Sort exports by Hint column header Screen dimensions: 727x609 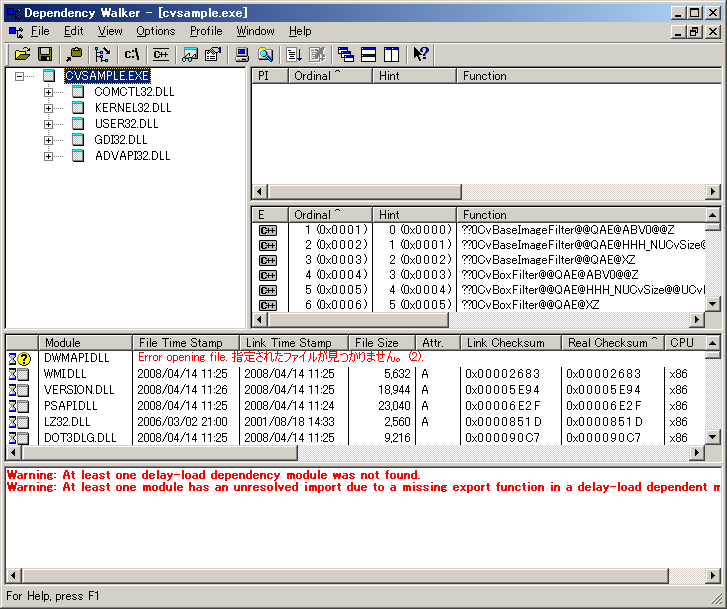[x=415, y=215]
